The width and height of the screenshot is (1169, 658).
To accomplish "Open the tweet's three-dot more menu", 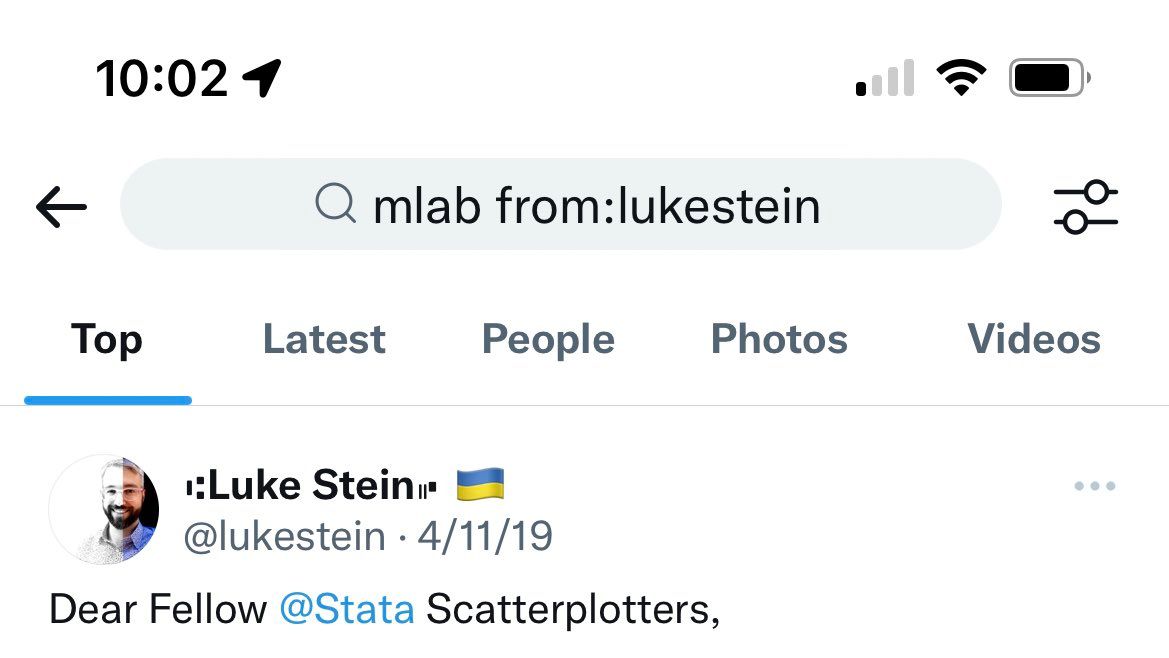I will click(1094, 487).
